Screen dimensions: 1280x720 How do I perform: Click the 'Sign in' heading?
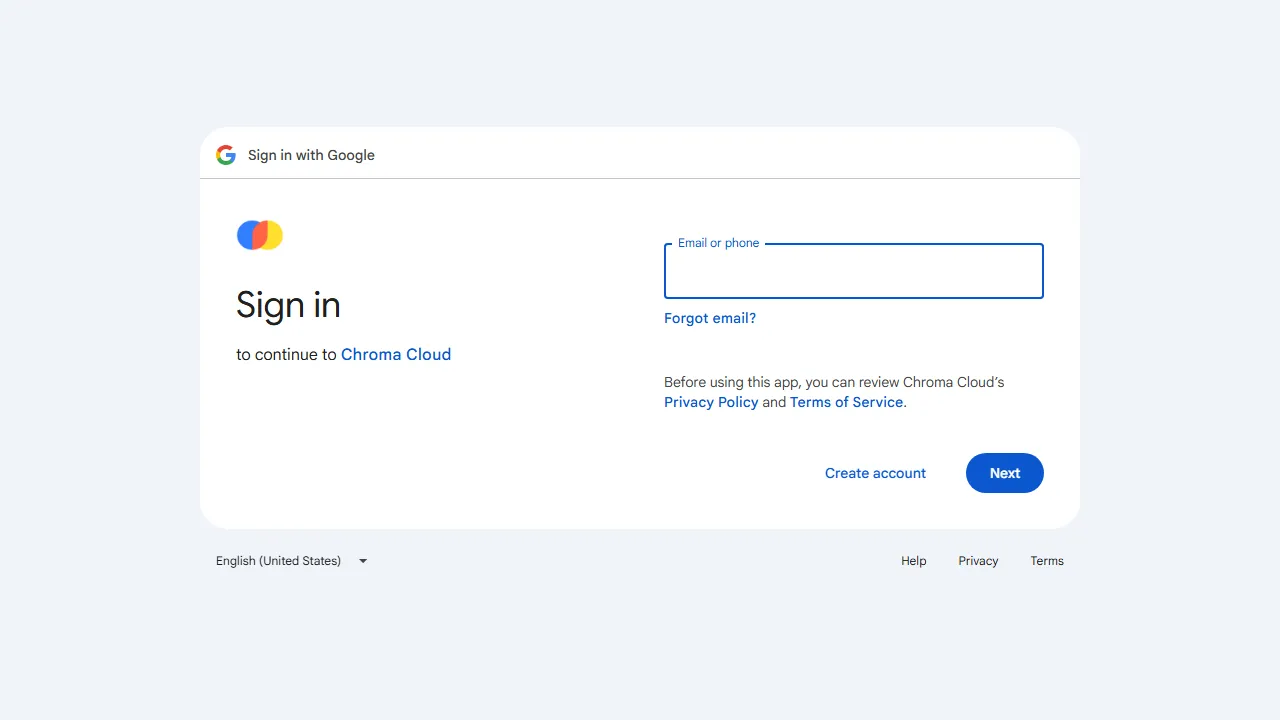click(288, 305)
